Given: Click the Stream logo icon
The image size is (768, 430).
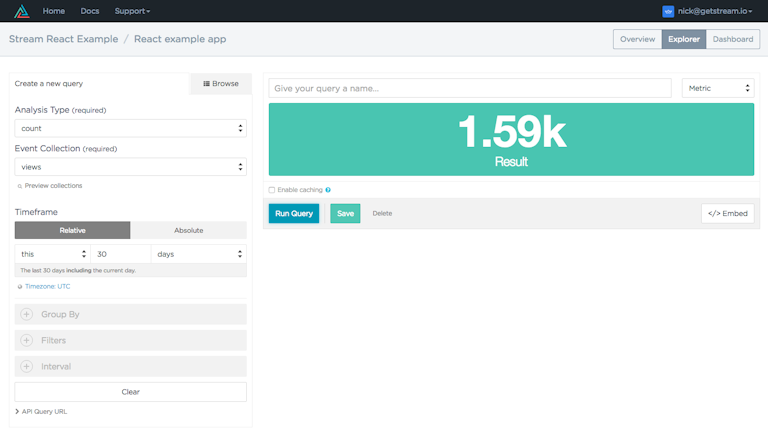Looking at the screenshot, I should (x=22, y=11).
